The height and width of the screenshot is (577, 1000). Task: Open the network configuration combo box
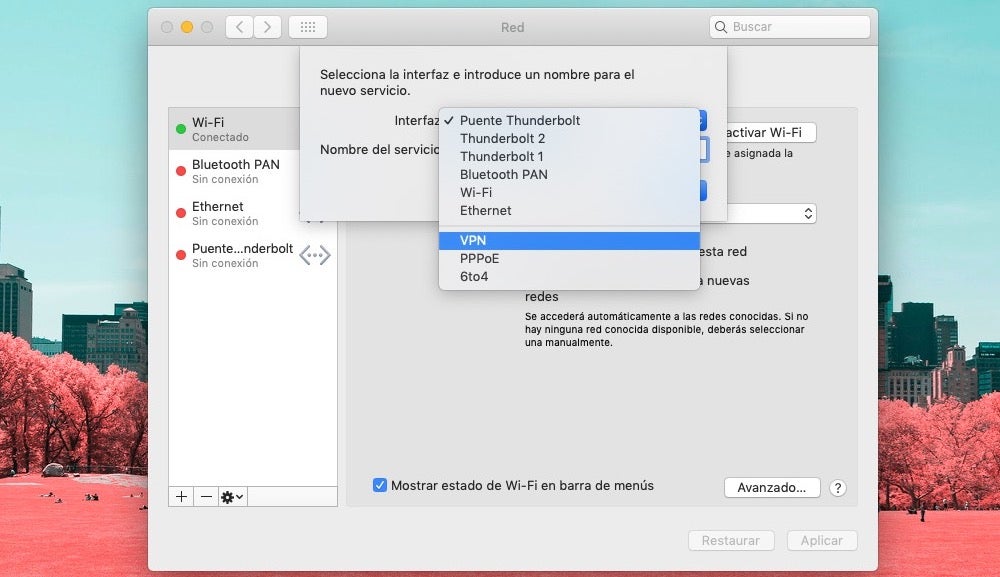point(806,212)
